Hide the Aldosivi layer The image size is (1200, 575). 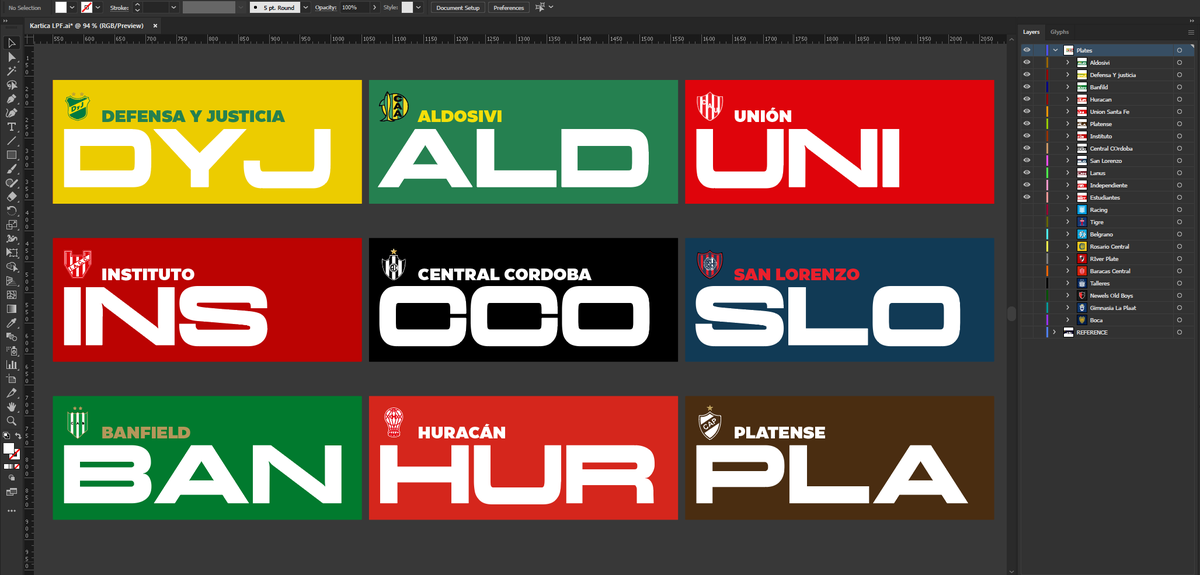click(x=1026, y=62)
